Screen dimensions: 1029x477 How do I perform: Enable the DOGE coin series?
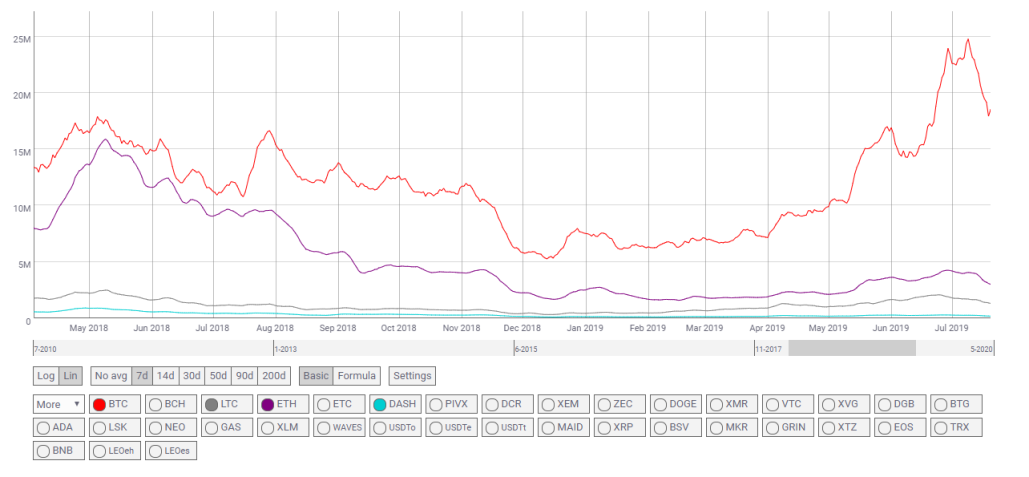[x=675, y=404]
